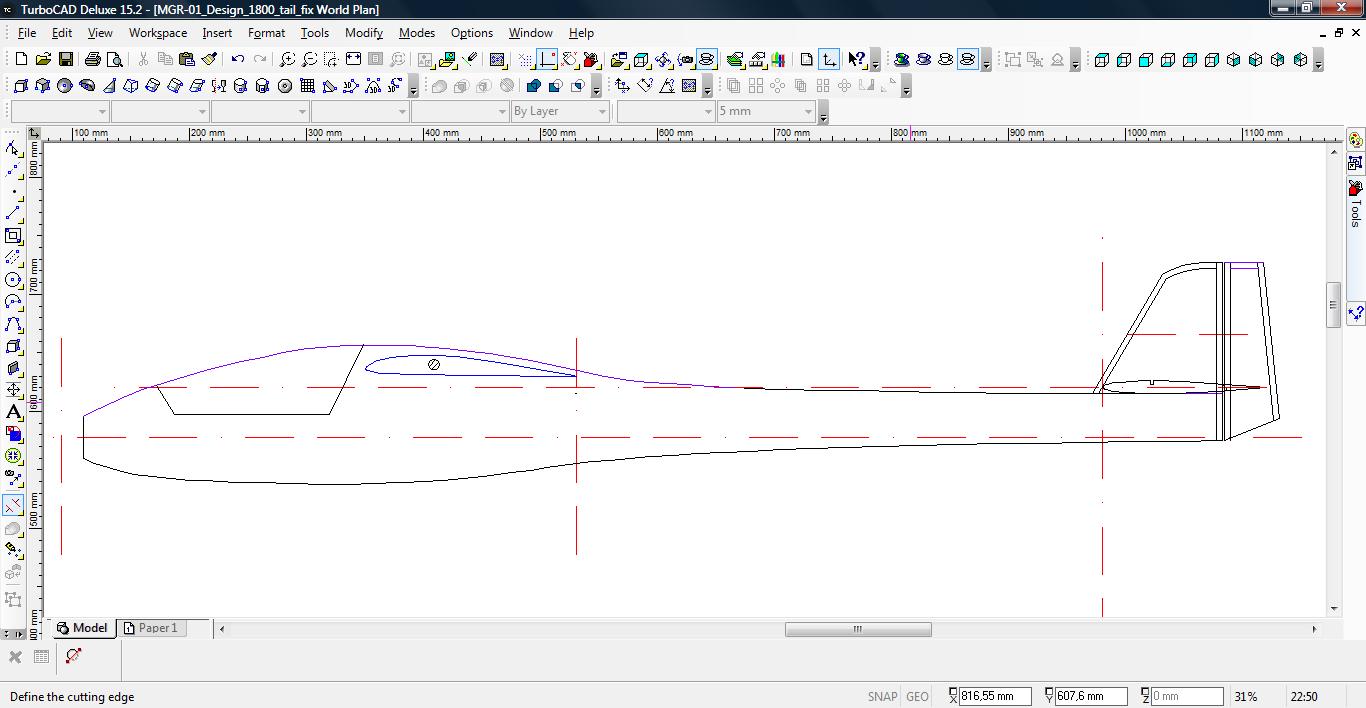The height and width of the screenshot is (708, 1366).
Task: Click the Z coordinate field 0 mm
Action: pos(1187,696)
